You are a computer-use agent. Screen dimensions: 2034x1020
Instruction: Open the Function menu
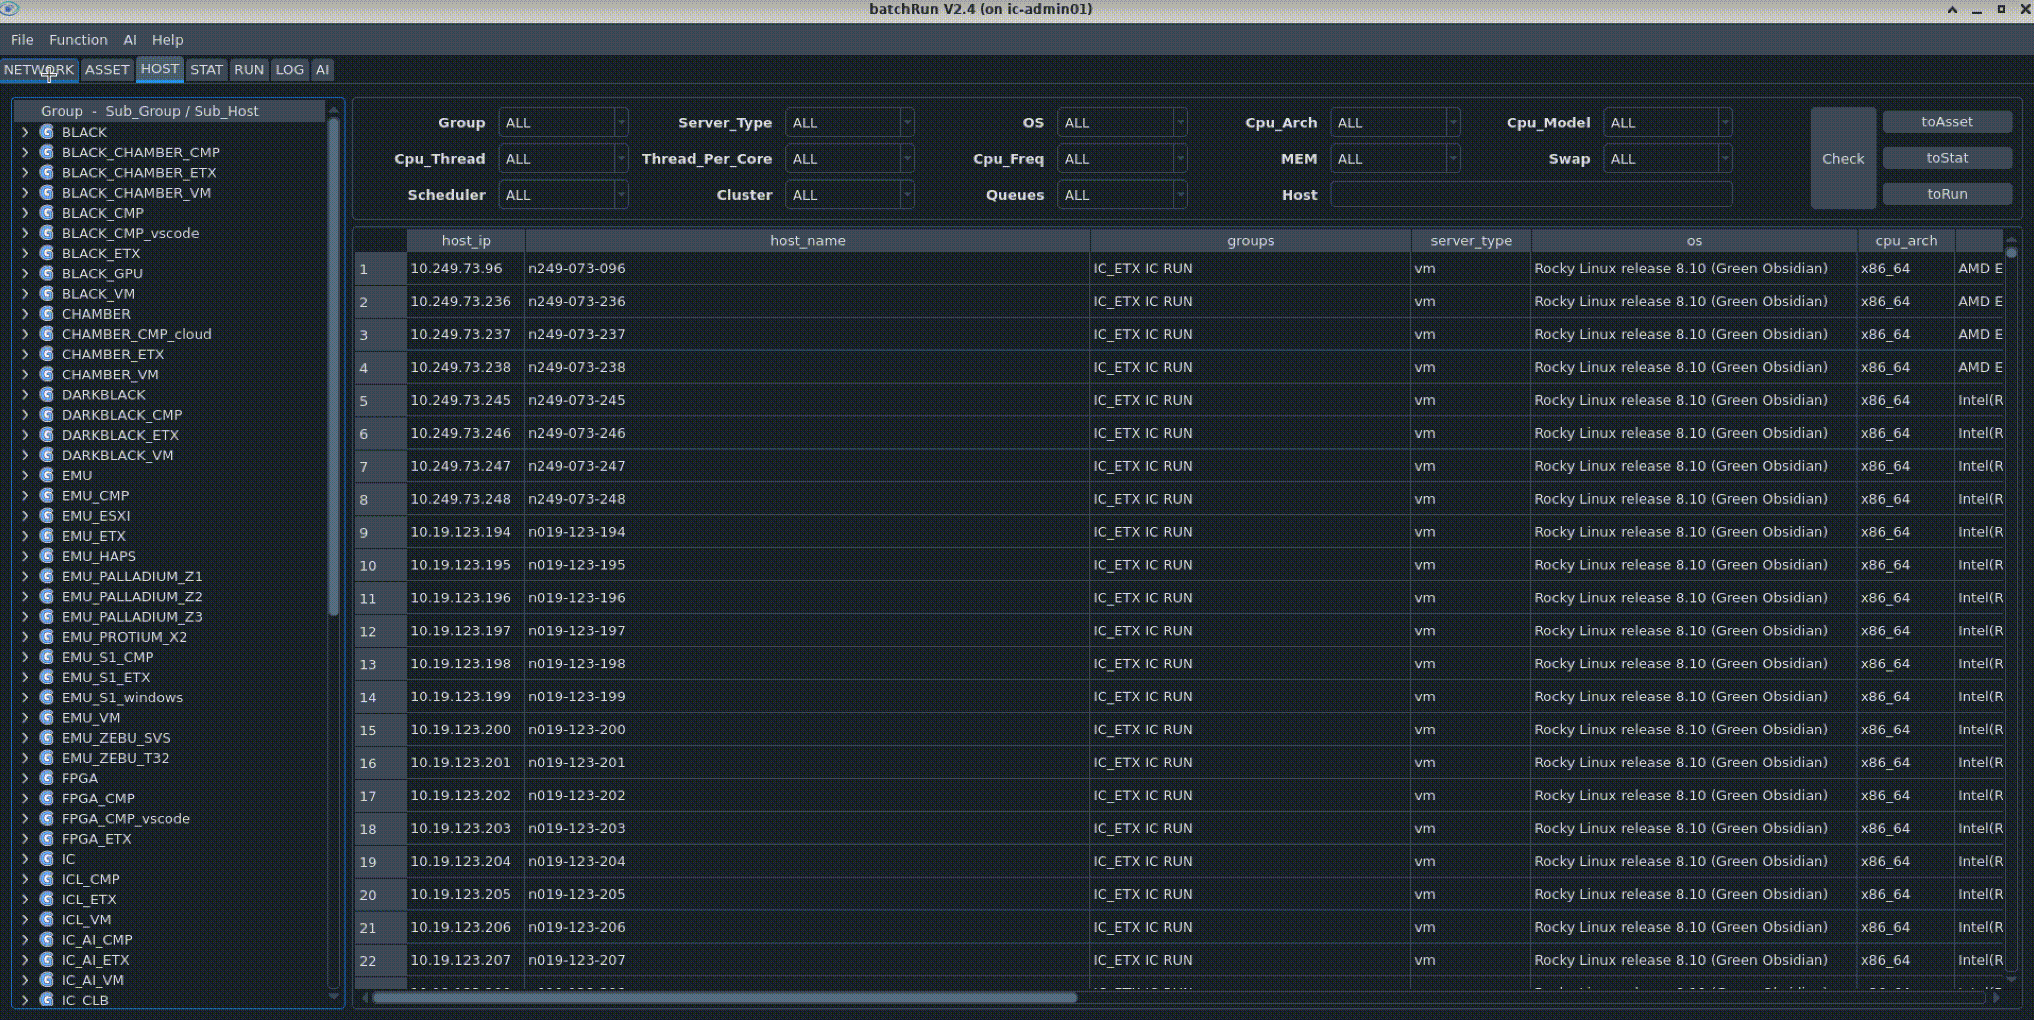click(78, 40)
